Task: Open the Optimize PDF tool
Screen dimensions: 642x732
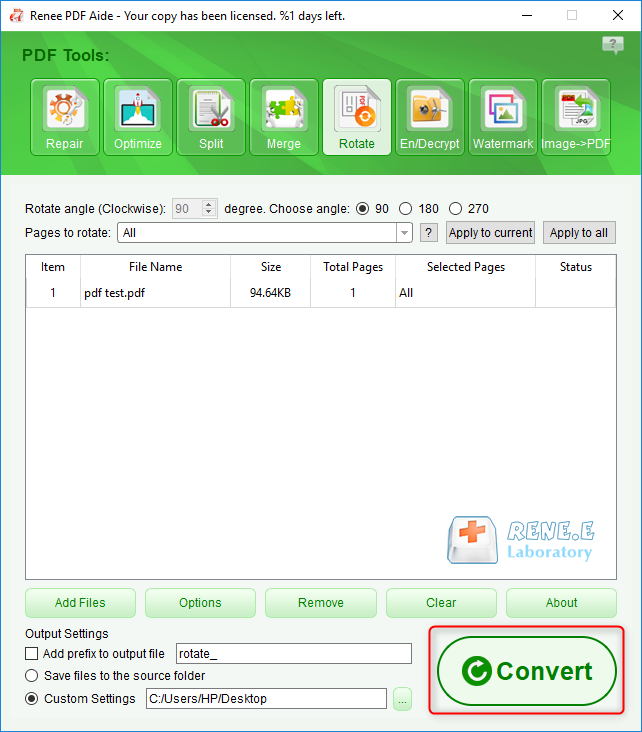Action: [x=138, y=117]
